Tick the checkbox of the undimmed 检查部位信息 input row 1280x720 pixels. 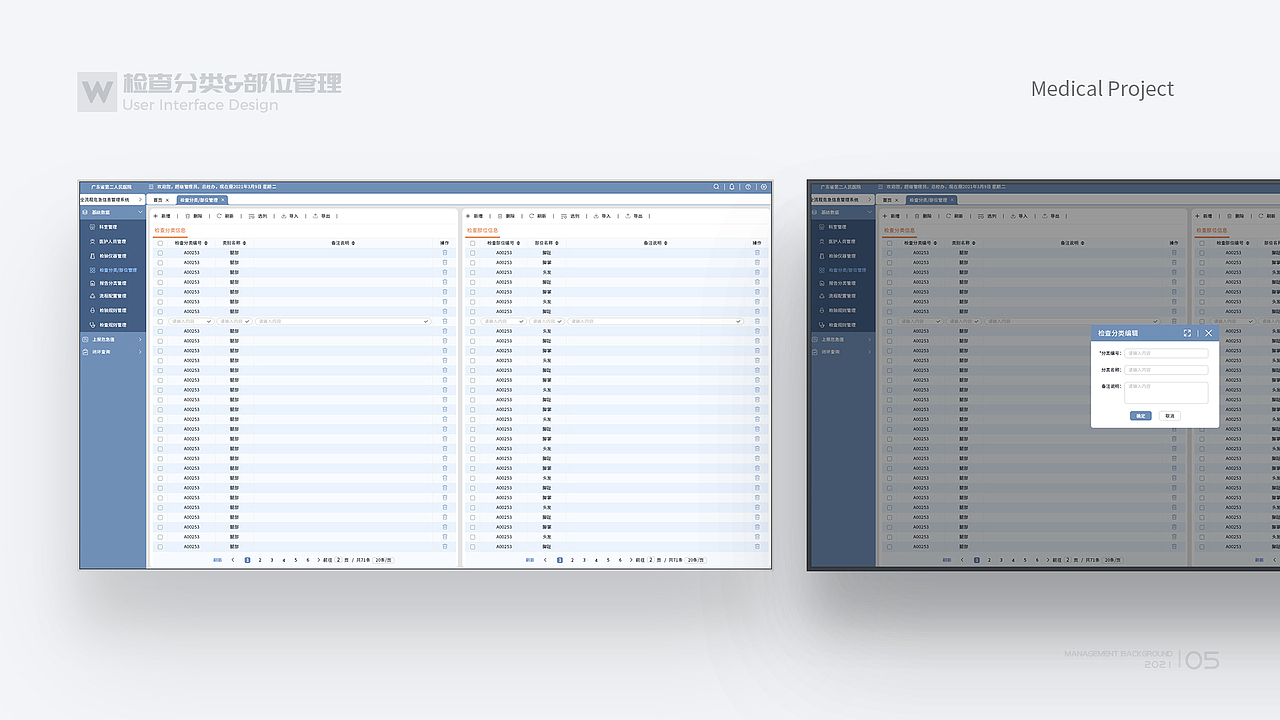click(472, 321)
